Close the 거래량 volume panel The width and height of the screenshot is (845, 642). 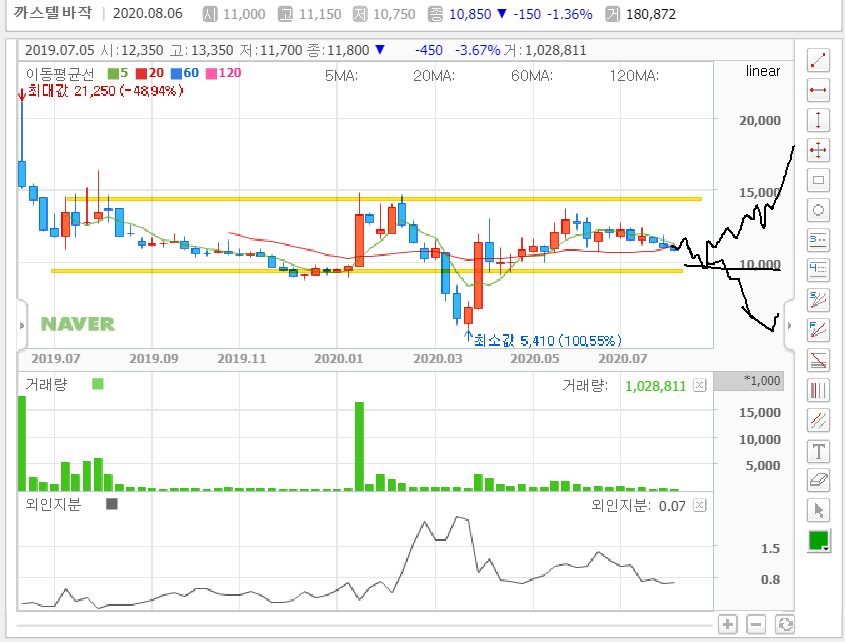coord(699,385)
